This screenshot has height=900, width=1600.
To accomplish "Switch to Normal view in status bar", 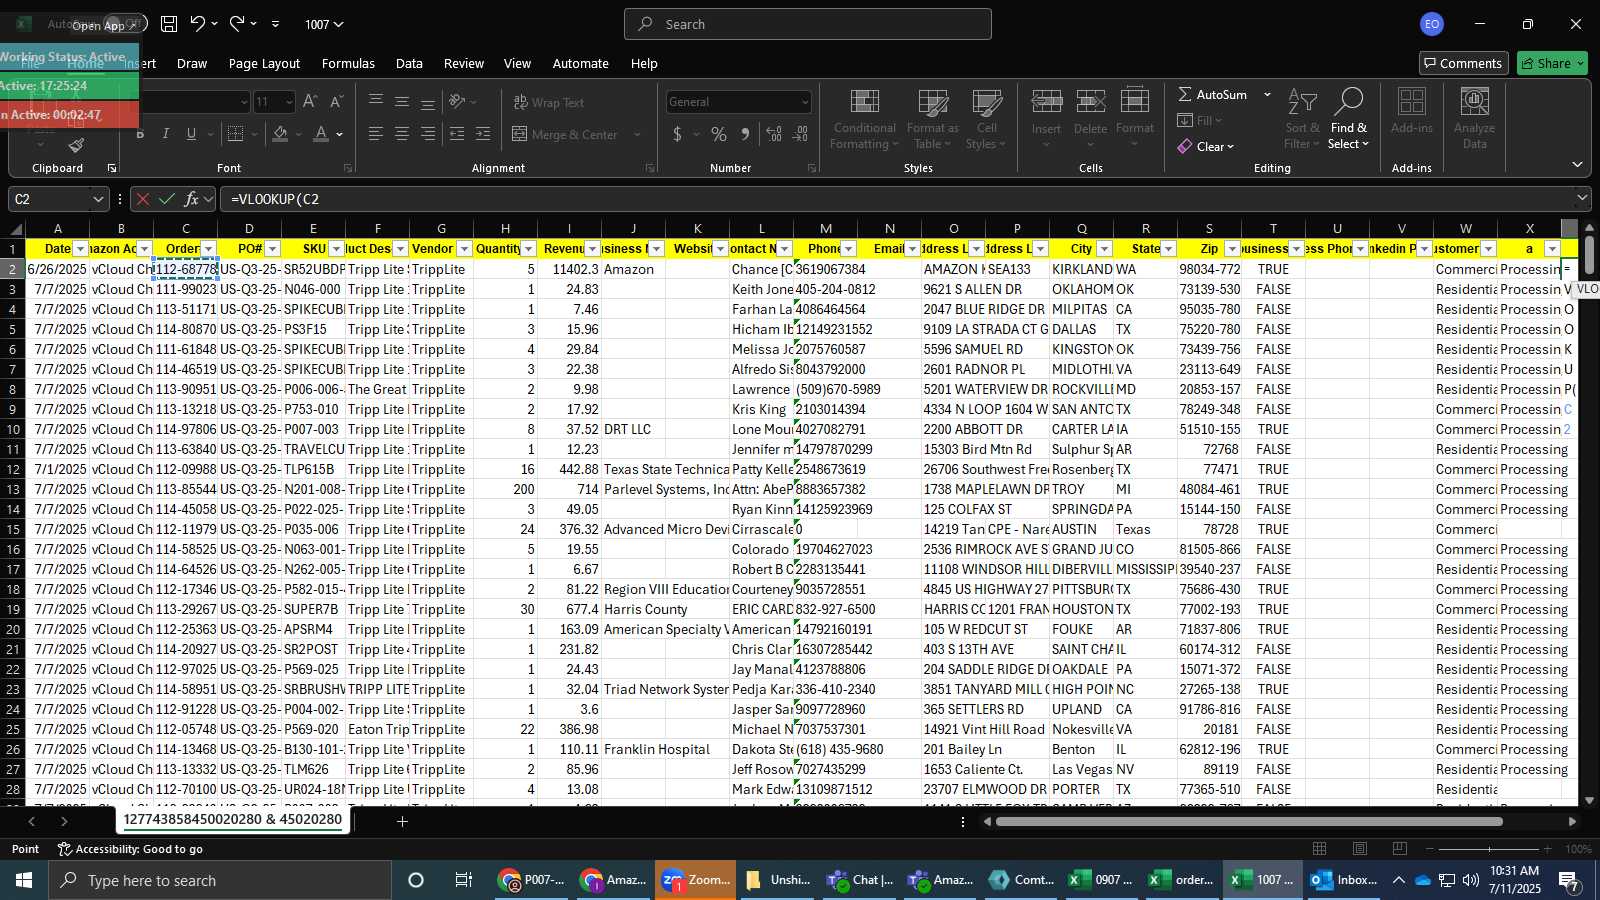I will pos(1320,849).
